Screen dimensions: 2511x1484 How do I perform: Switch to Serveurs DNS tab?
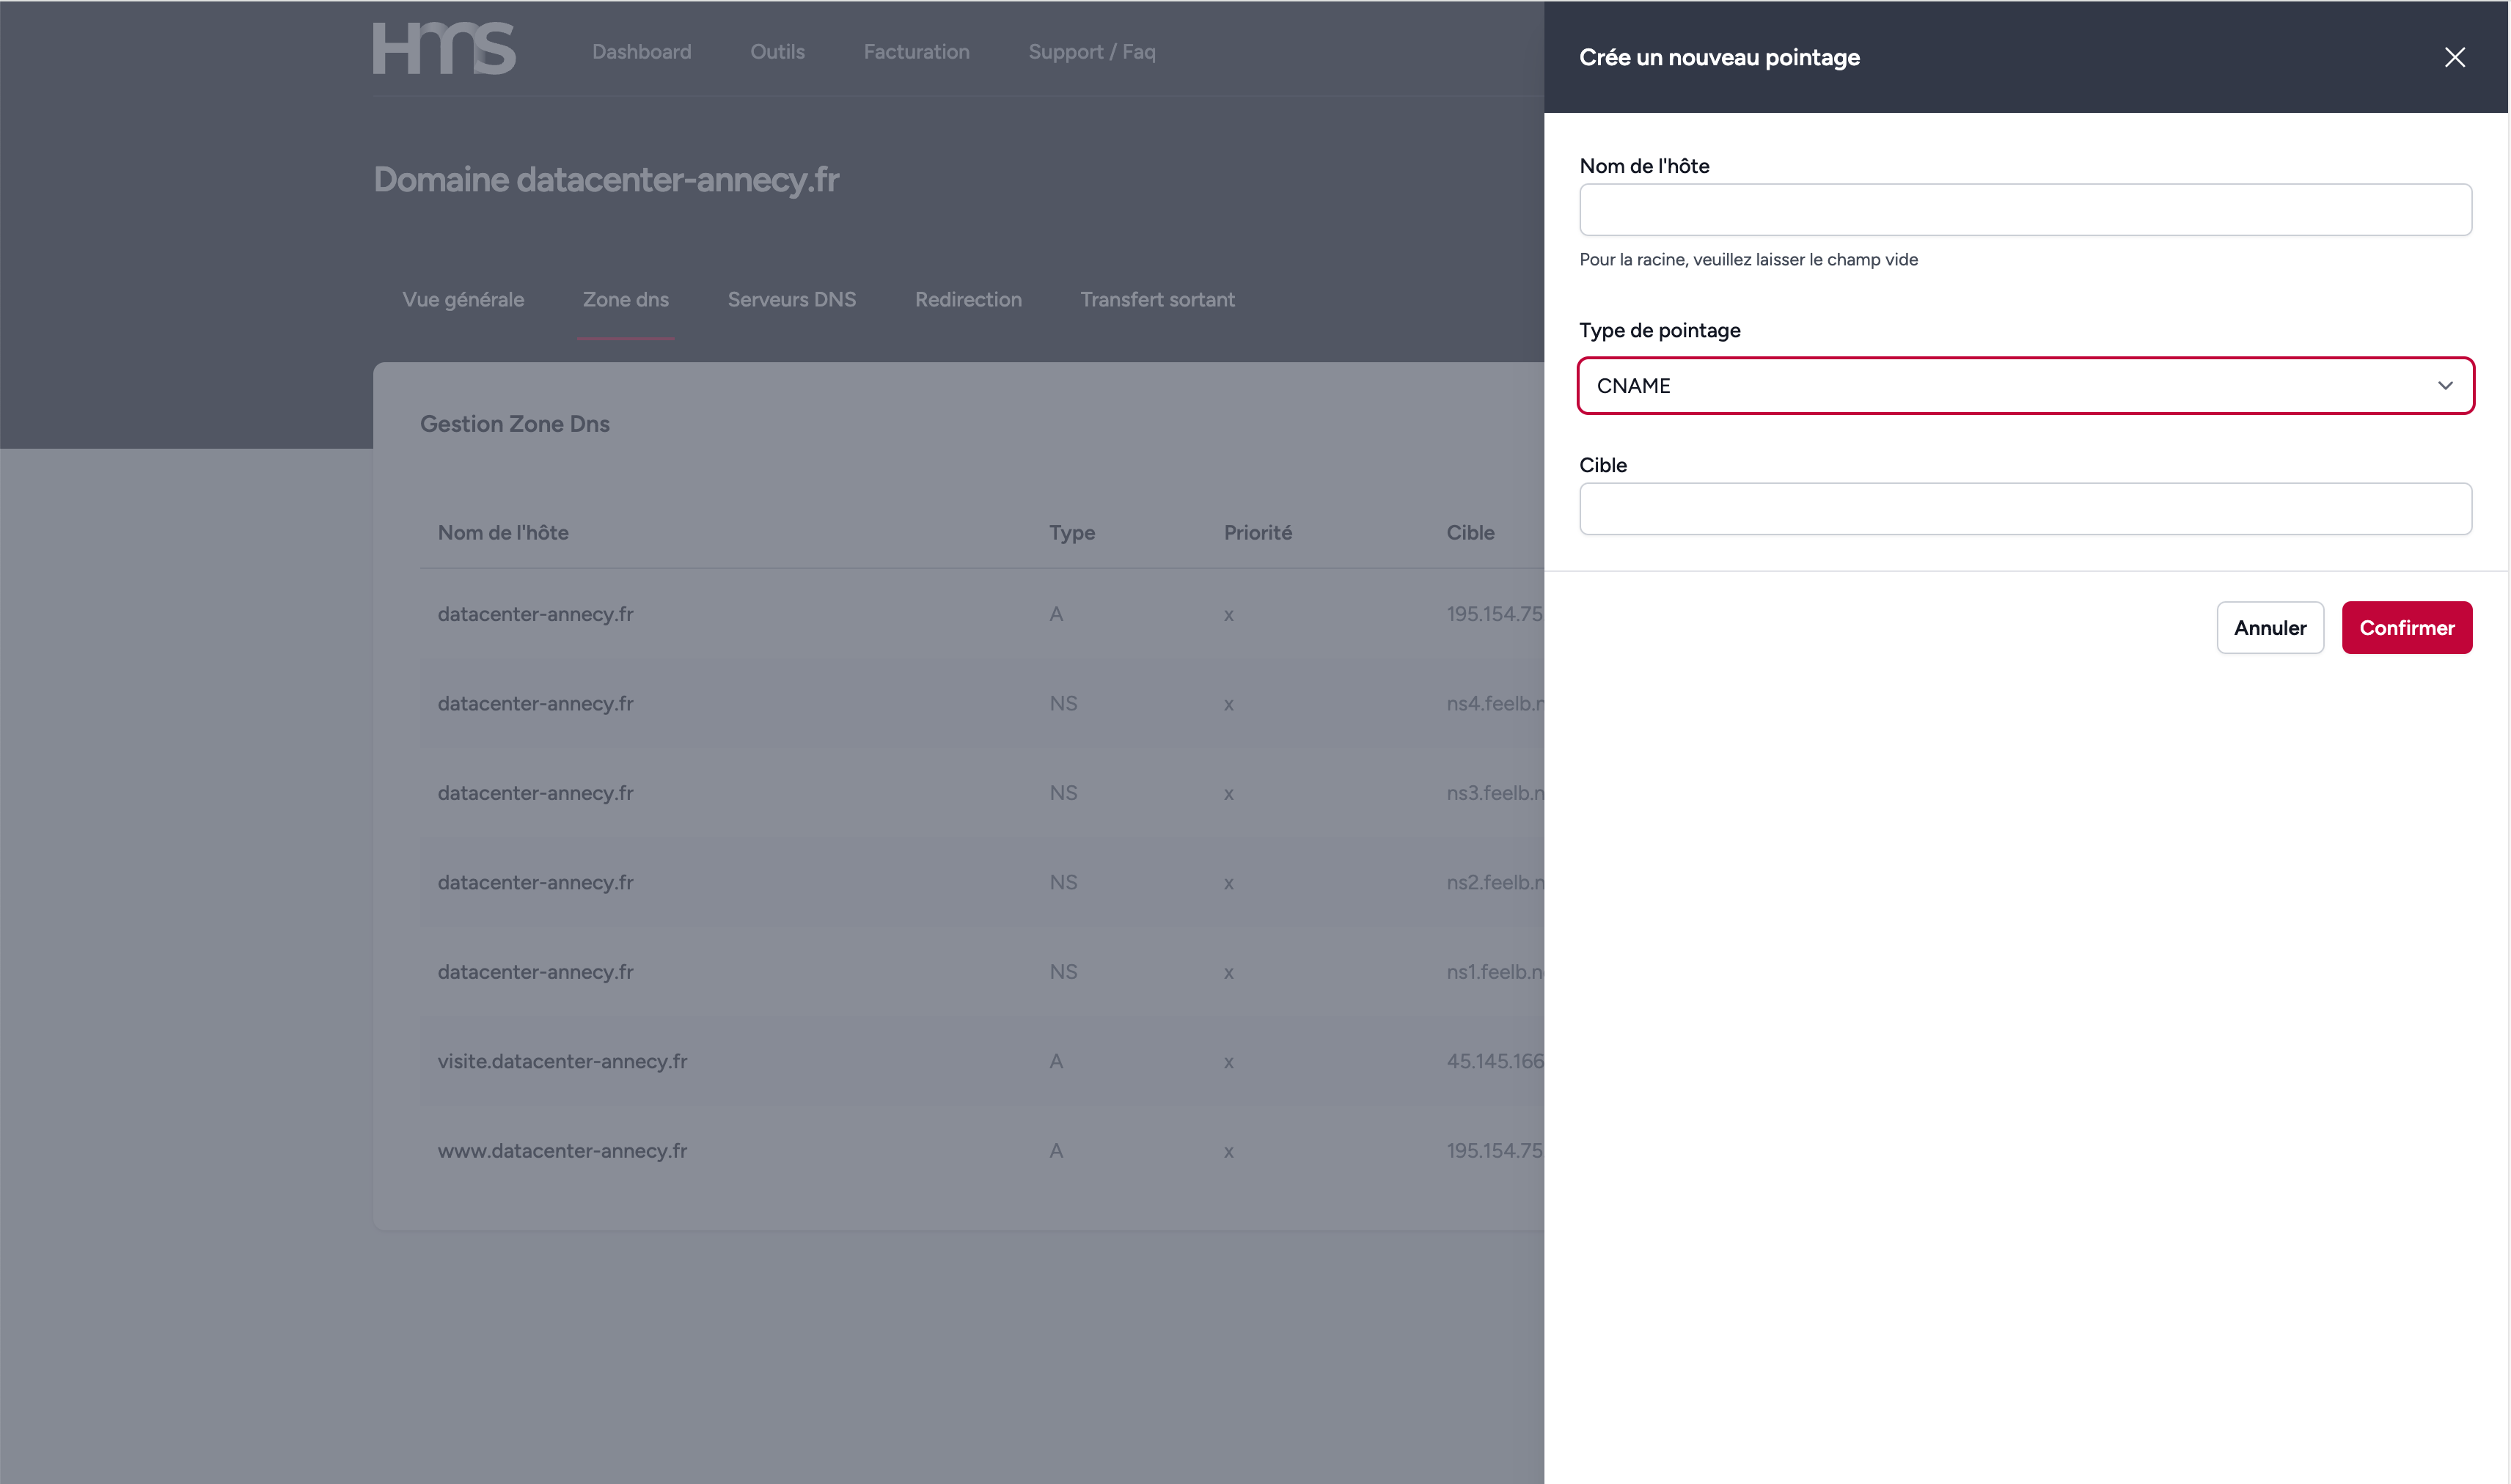pos(791,299)
